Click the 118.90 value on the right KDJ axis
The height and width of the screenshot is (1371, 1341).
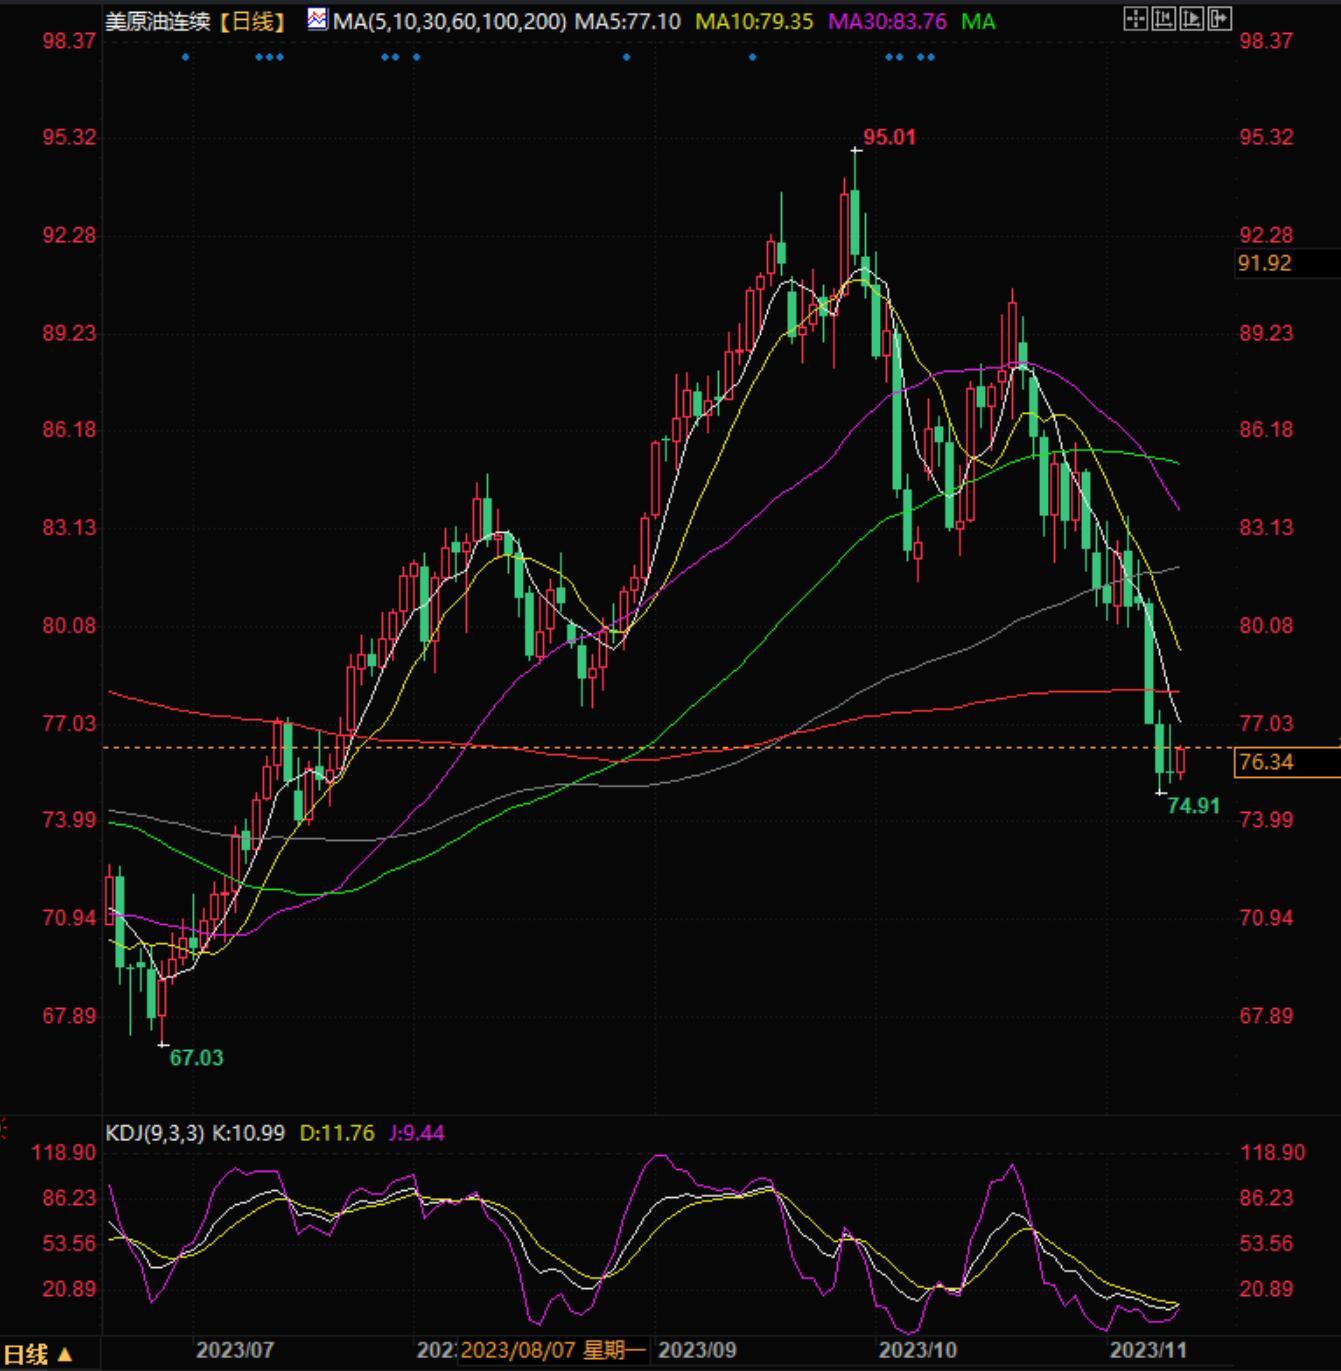point(1272,1153)
